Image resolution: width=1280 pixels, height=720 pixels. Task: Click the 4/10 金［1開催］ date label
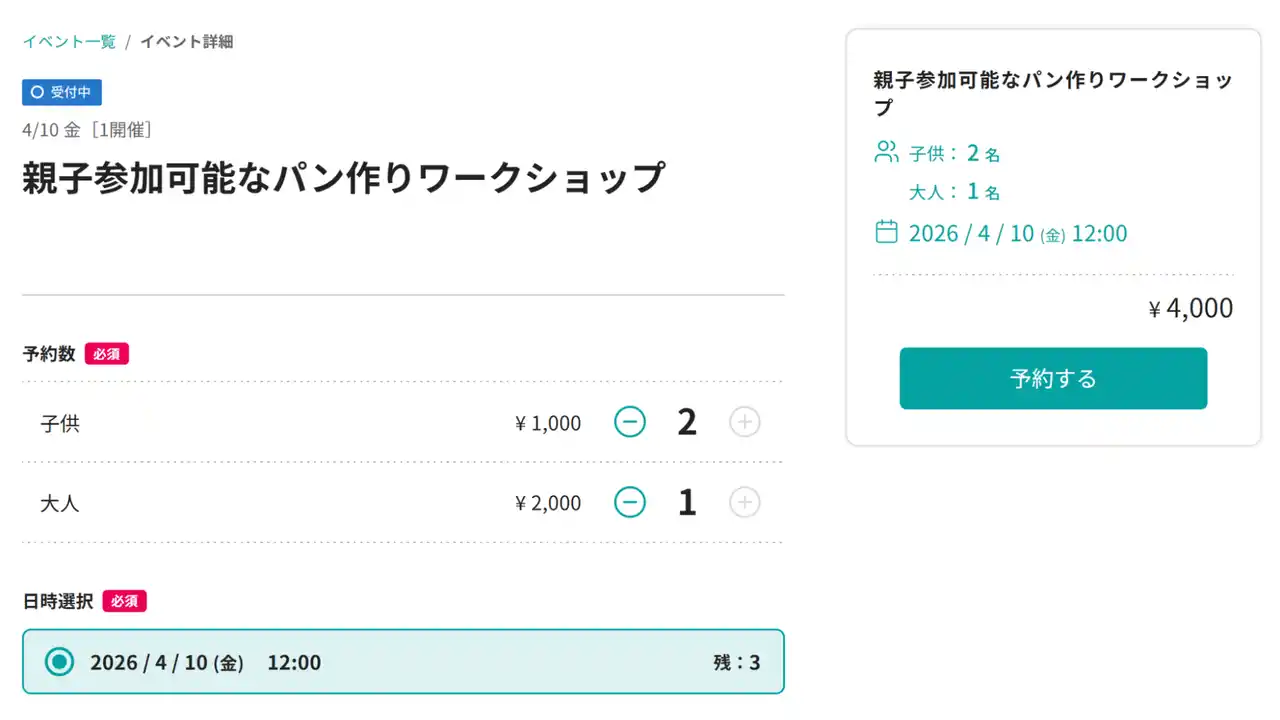tap(87, 129)
